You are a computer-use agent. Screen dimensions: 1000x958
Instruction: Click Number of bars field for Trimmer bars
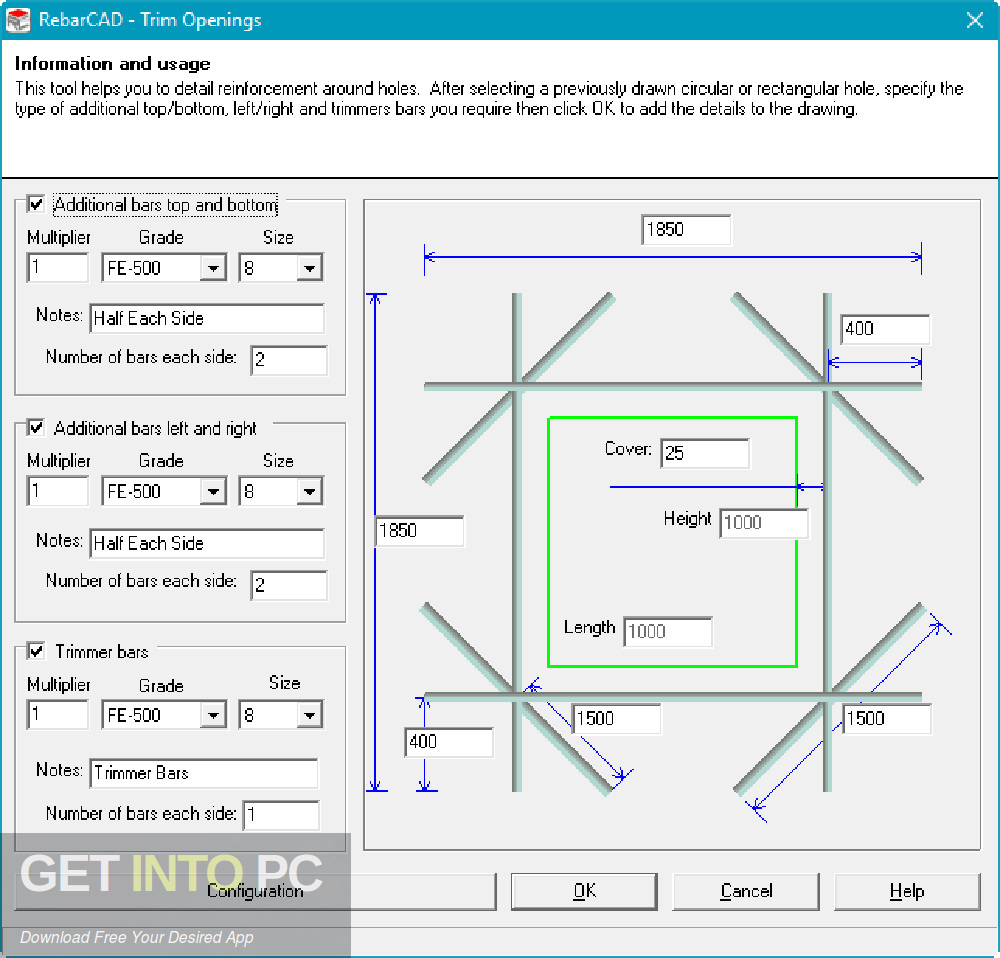tap(281, 815)
